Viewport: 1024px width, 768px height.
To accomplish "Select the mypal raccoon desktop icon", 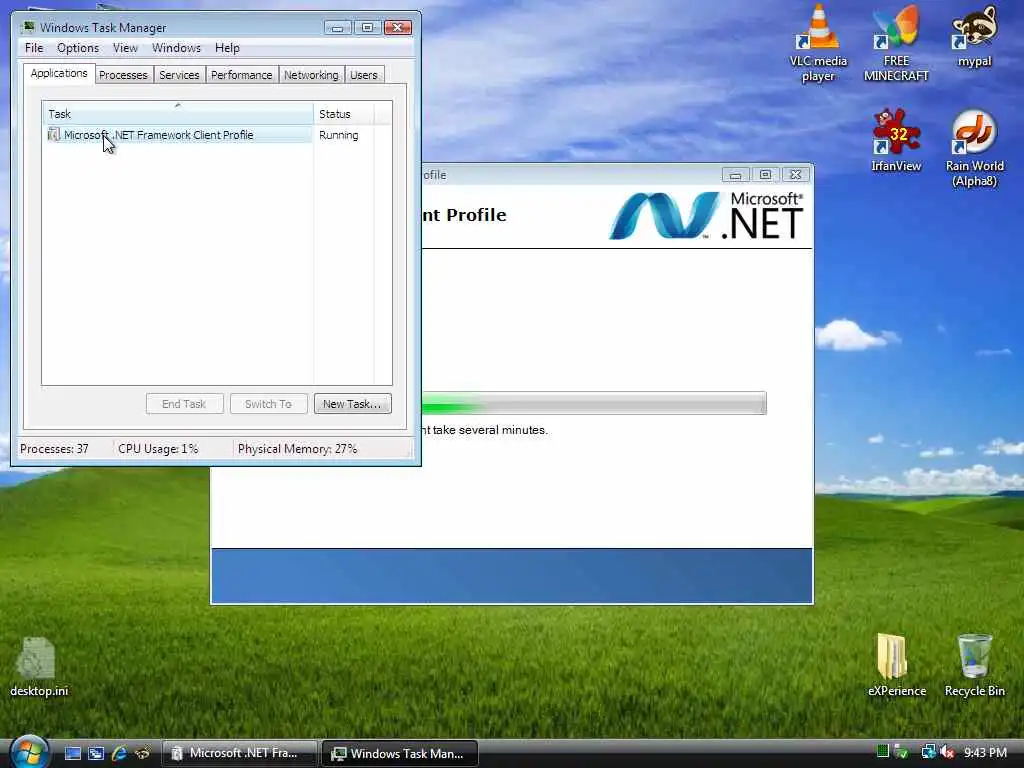I will [974, 36].
